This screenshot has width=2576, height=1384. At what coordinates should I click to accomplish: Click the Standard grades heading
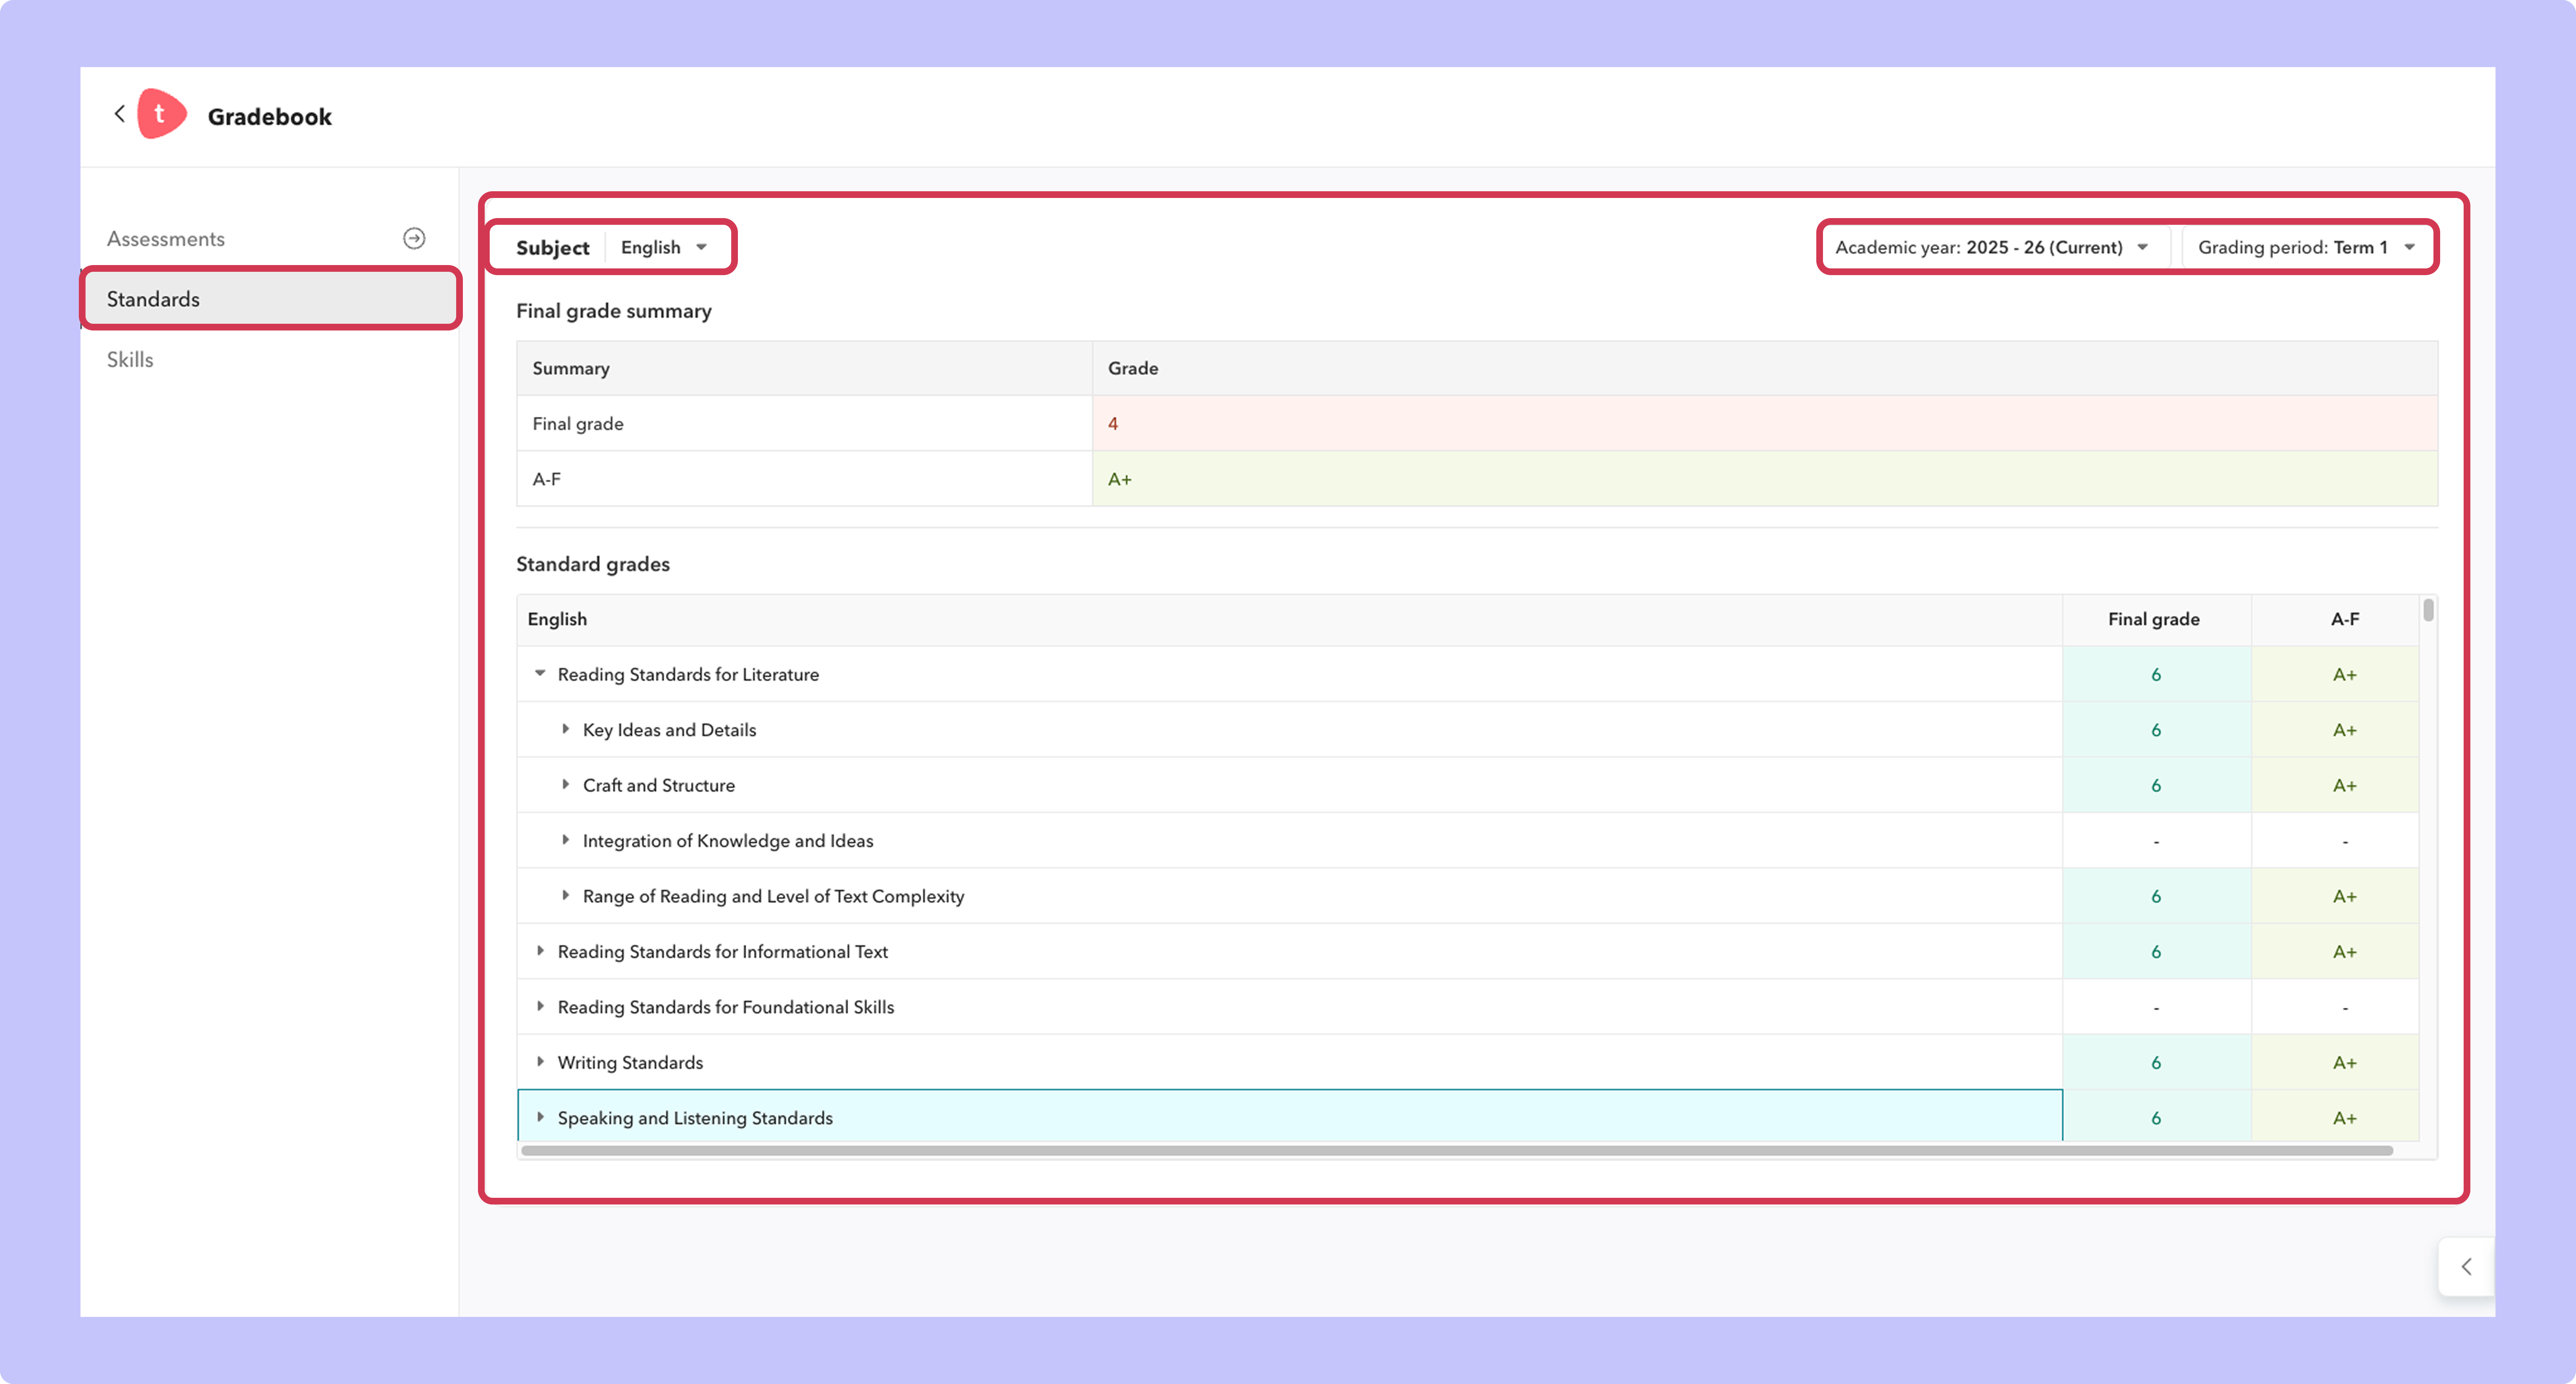(x=593, y=564)
